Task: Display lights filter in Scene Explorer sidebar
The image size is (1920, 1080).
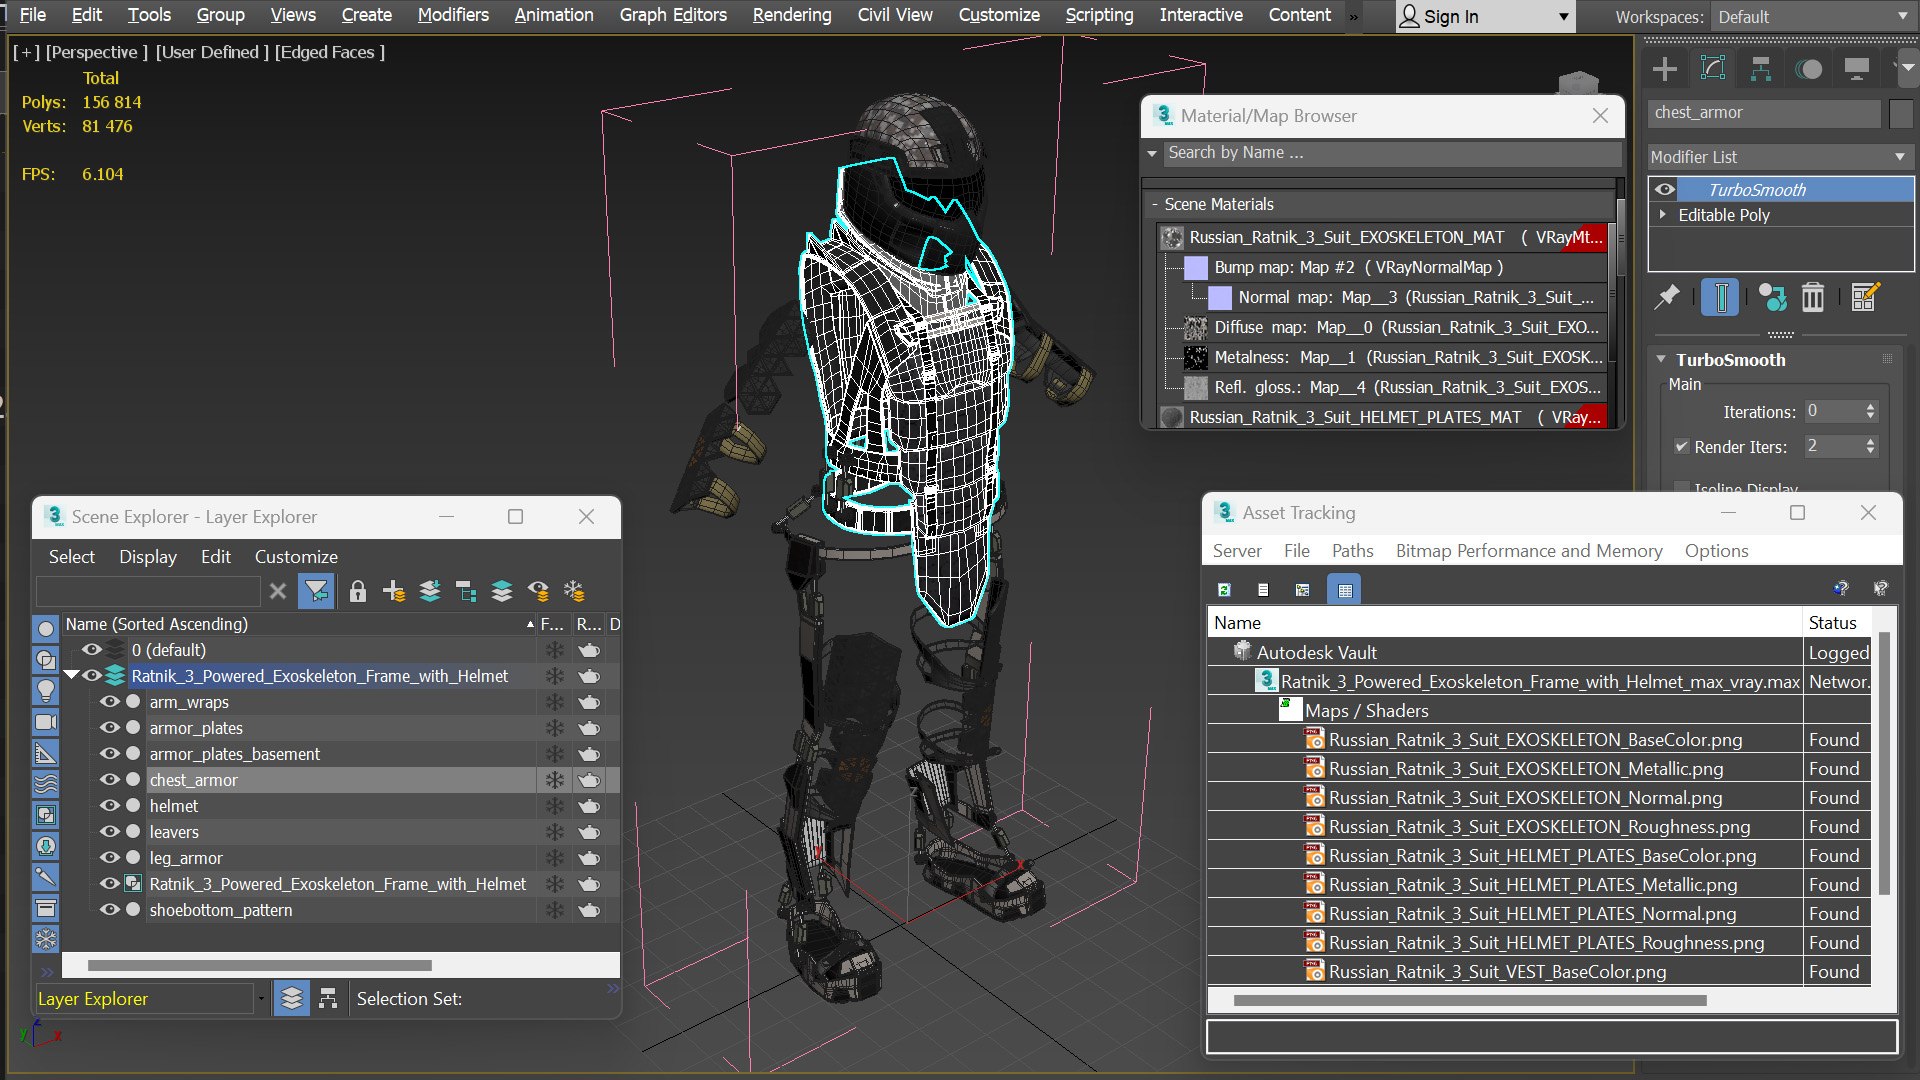Action: coord(46,691)
